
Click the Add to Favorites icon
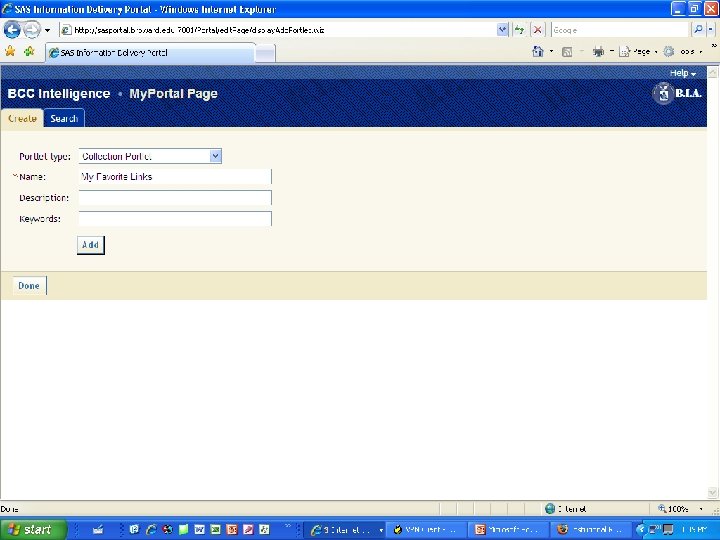tap(29, 51)
